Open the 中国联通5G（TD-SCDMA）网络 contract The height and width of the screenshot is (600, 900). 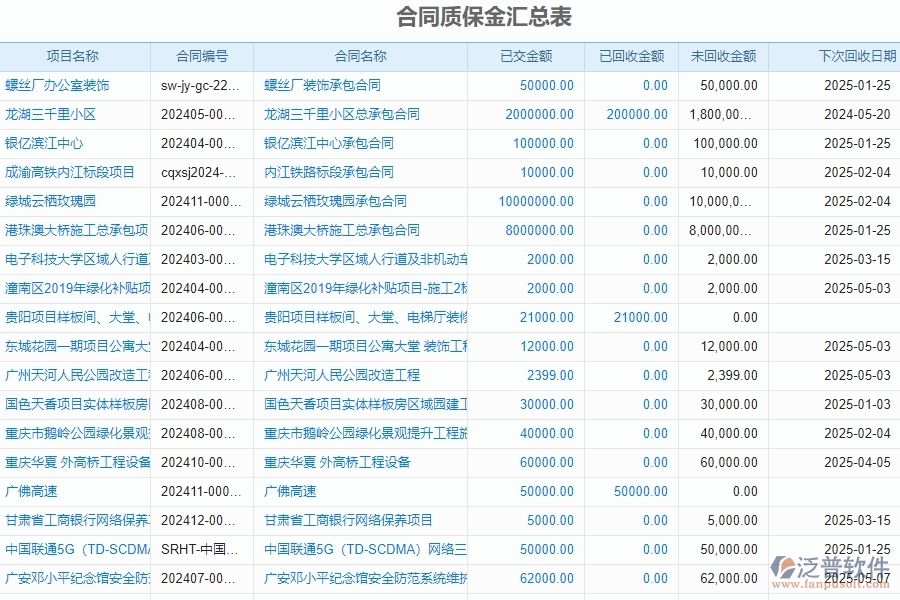click(x=360, y=549)
